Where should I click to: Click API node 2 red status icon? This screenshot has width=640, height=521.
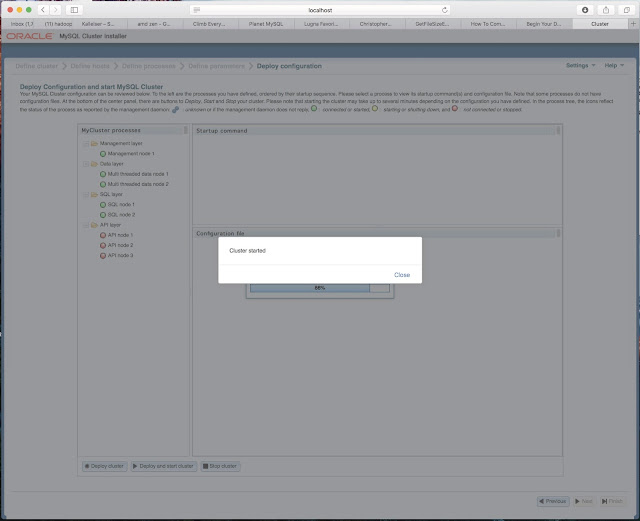pyautogui.click(x=103, y=245)
